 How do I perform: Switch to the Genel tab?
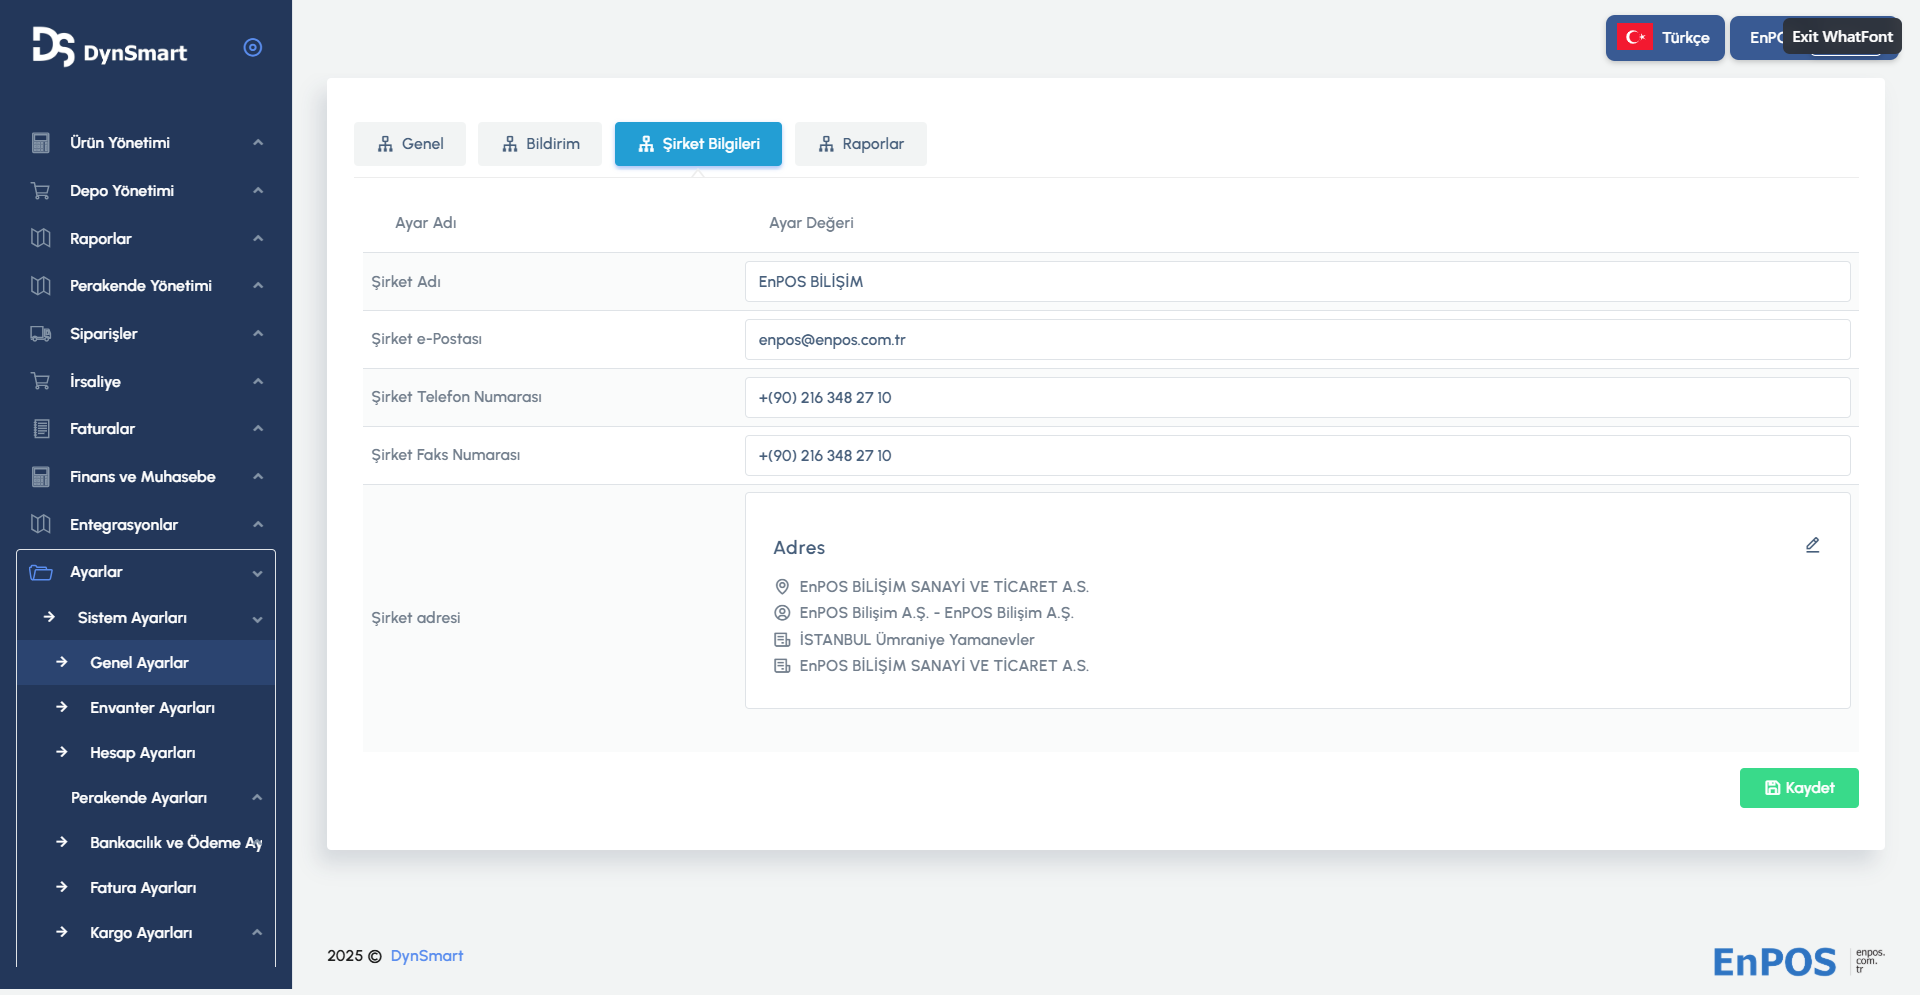[x=410, y=144]
